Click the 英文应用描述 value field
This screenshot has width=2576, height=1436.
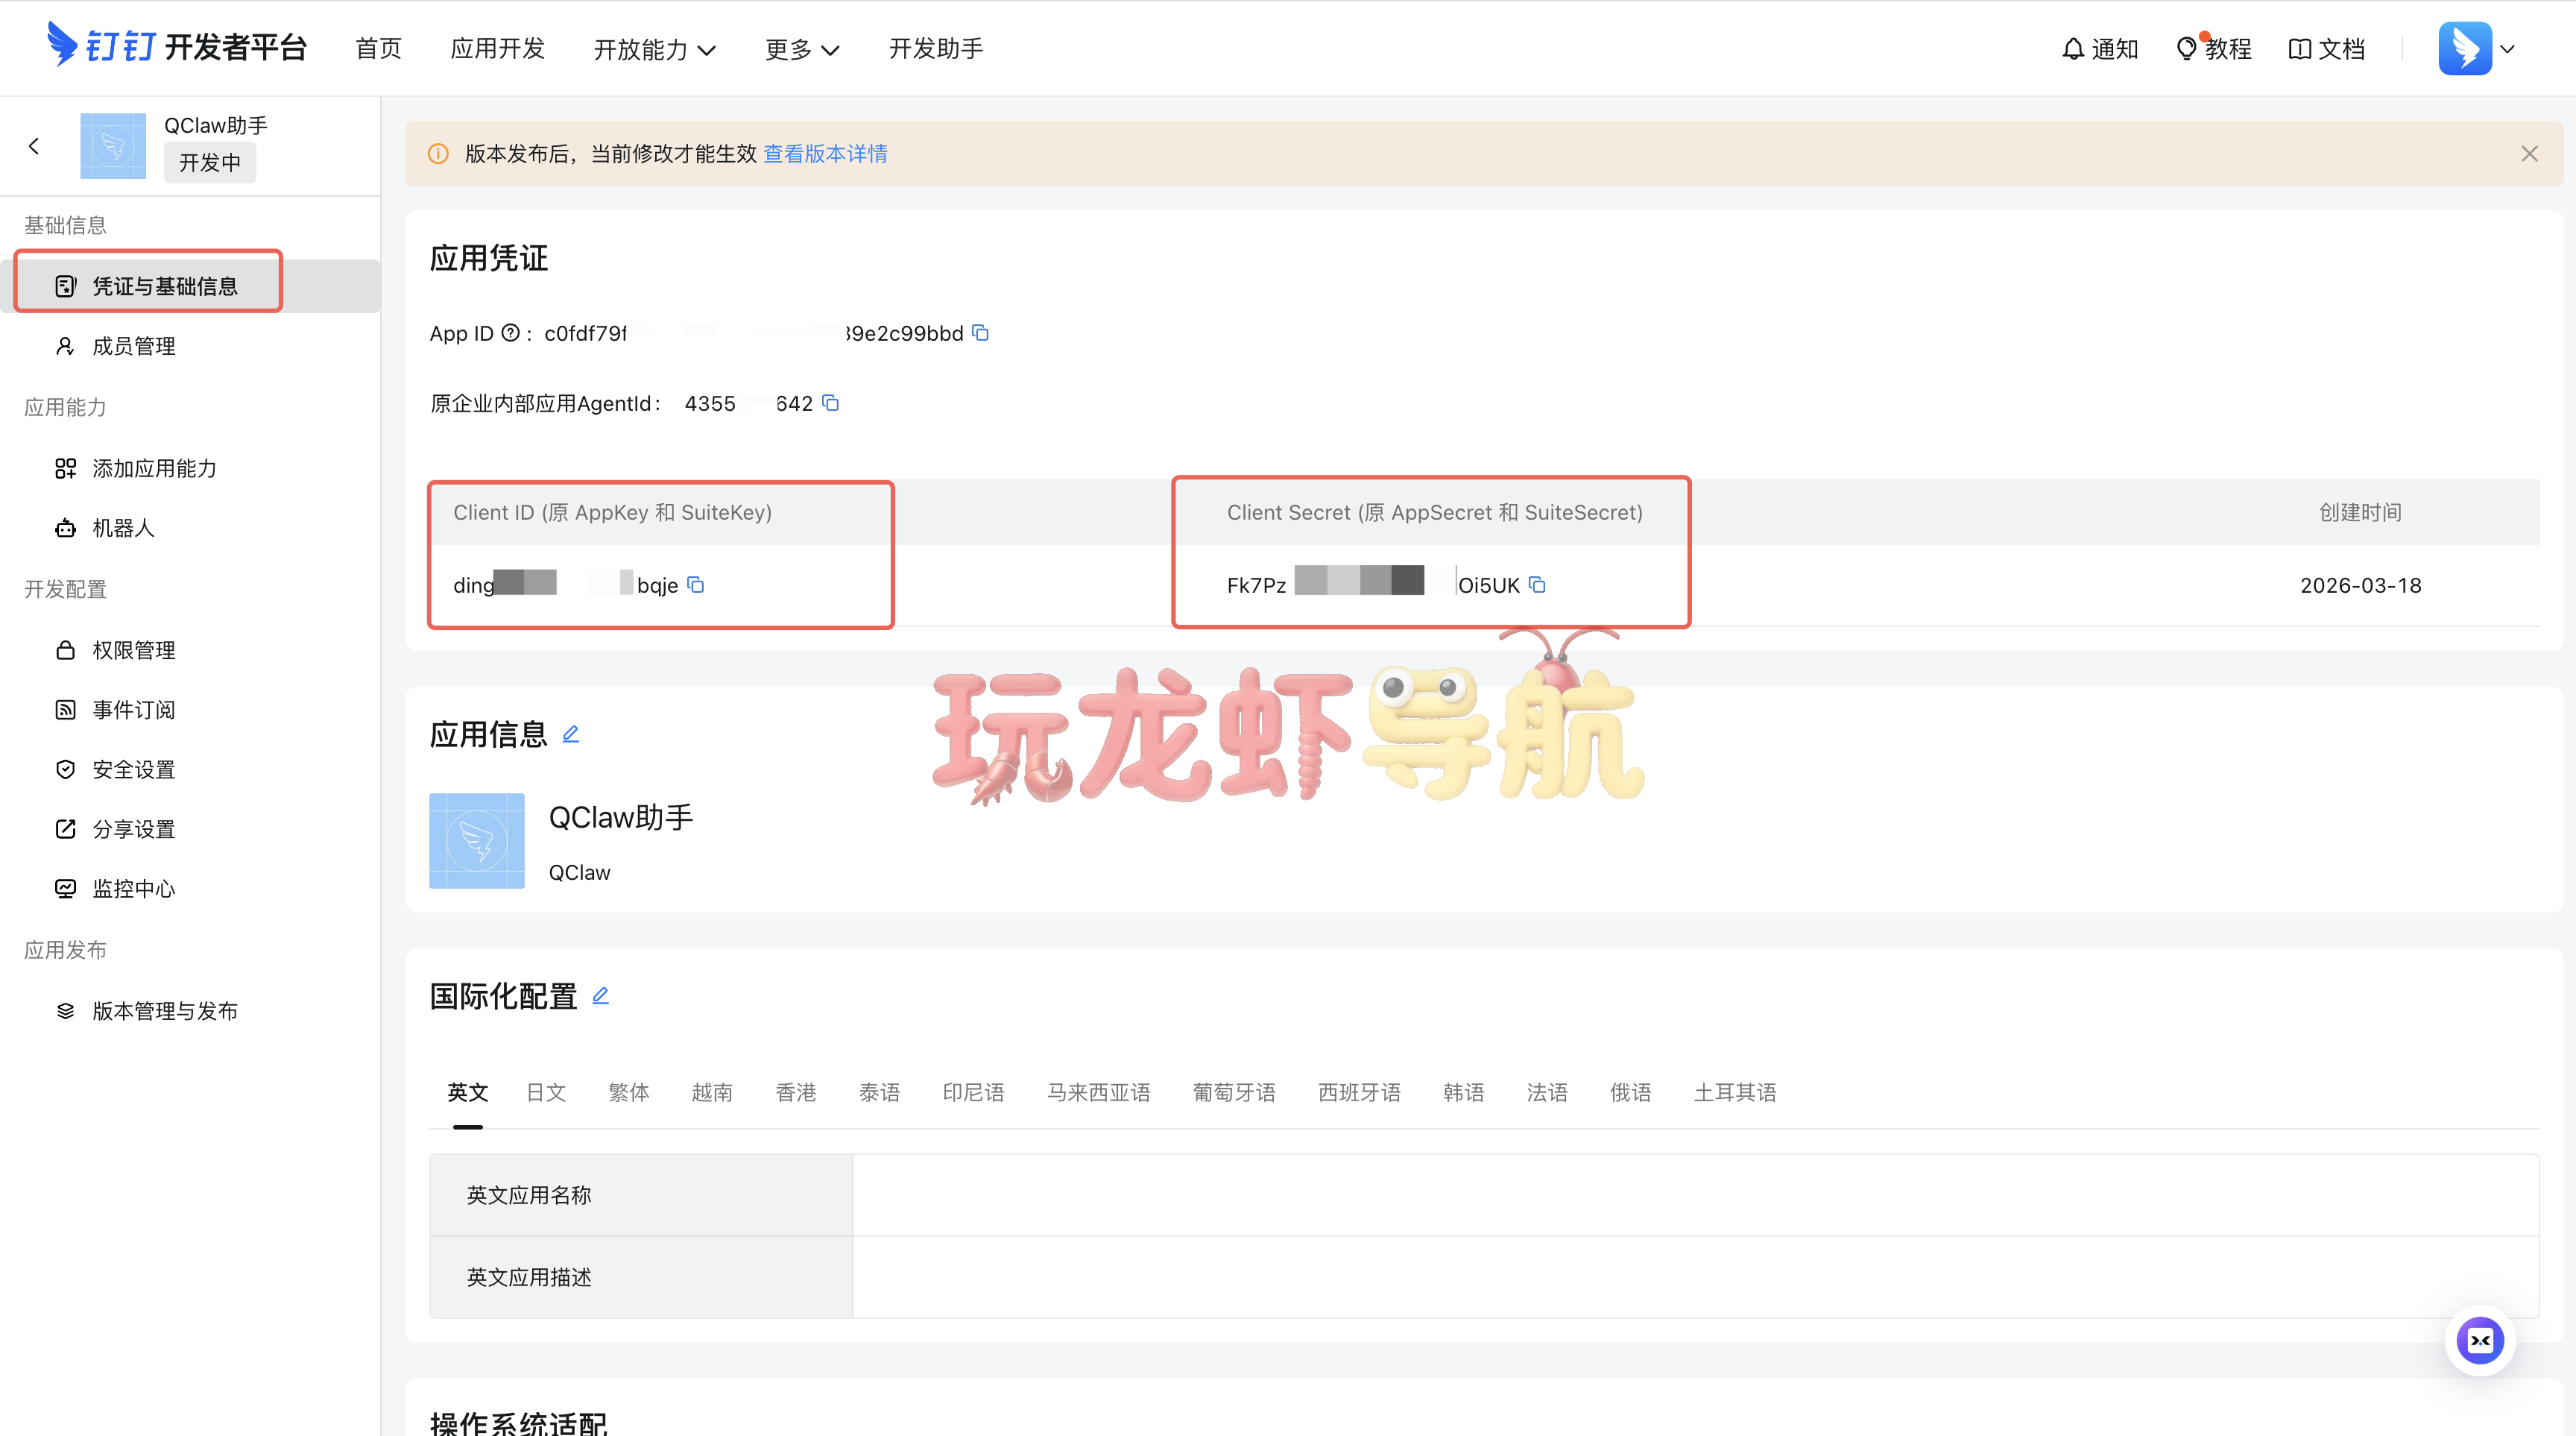pos(1696,1277)
